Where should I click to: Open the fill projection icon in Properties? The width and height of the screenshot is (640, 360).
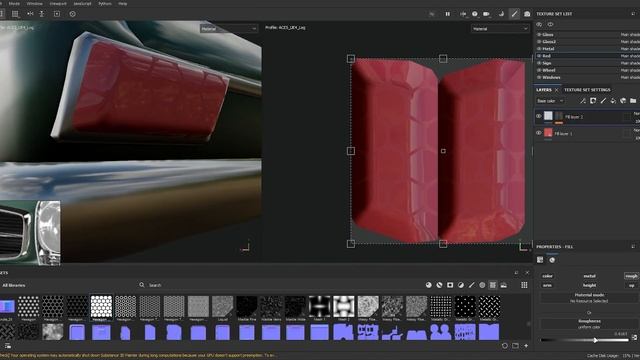(540, 260)
